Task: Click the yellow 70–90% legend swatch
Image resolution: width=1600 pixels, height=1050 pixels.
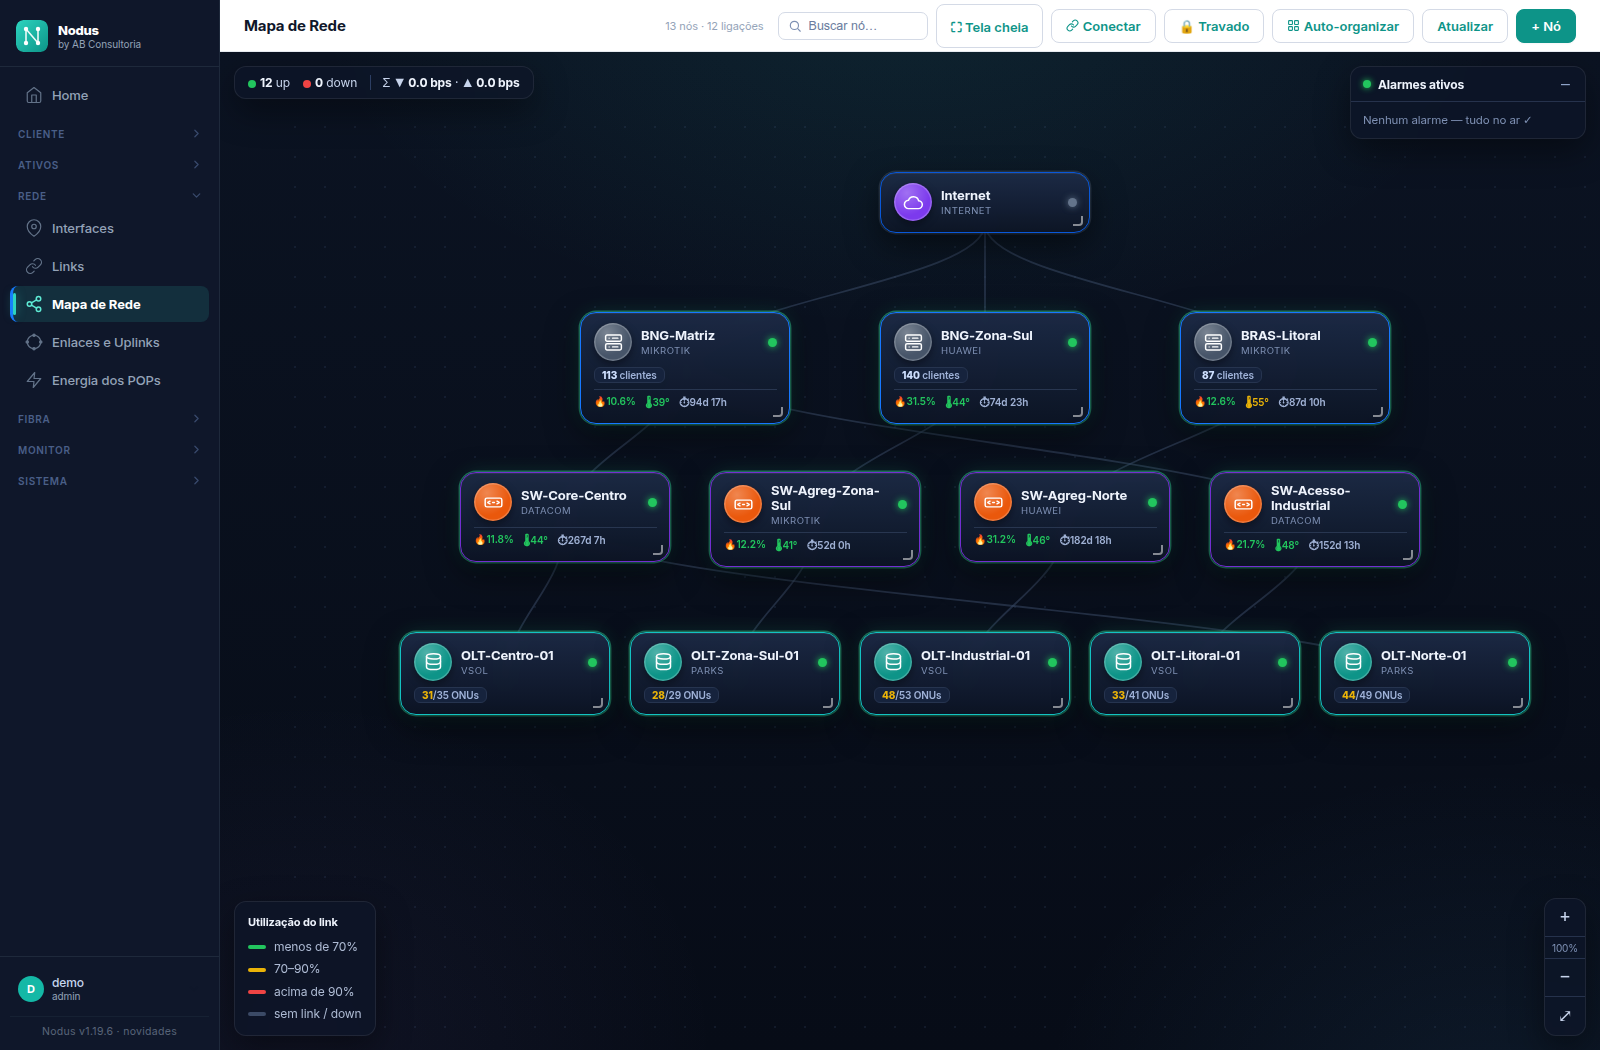Action: [x=257, y=969]
